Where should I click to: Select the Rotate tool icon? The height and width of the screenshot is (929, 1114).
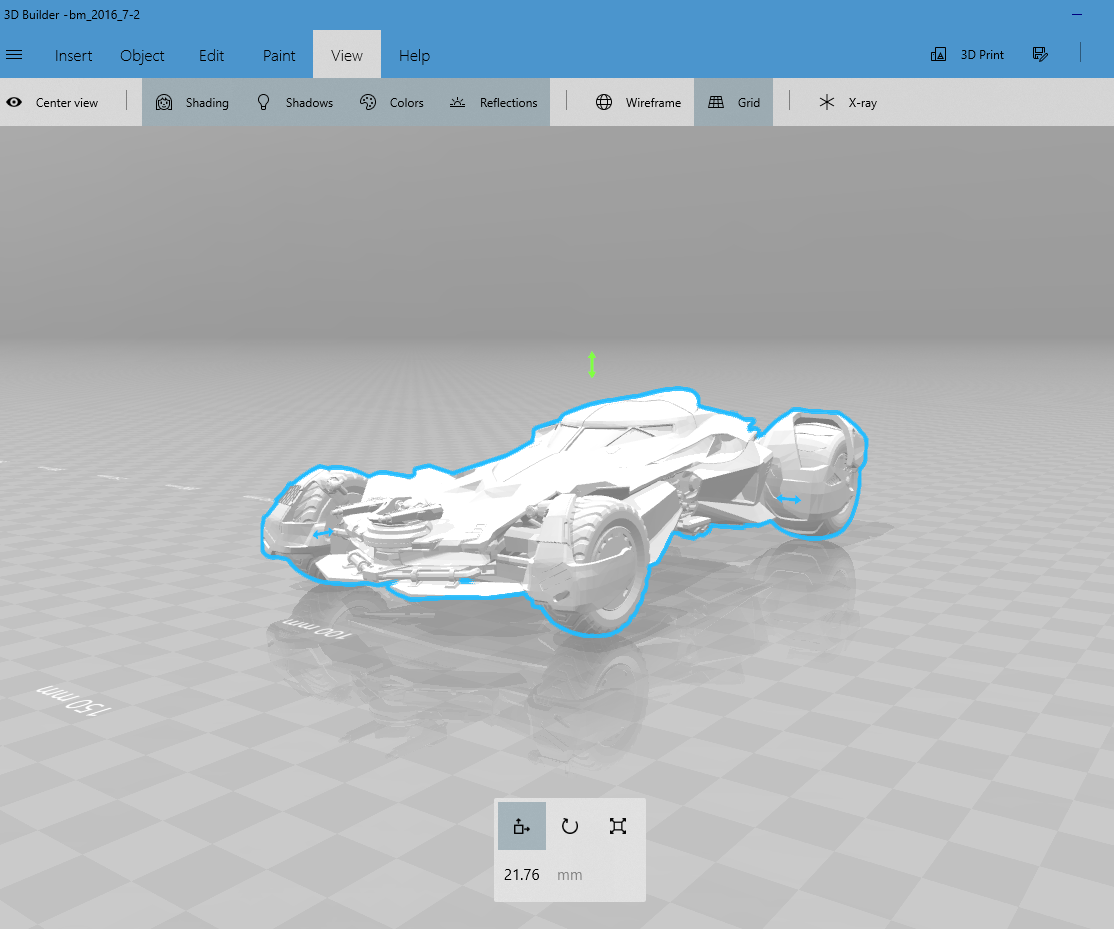570,826
